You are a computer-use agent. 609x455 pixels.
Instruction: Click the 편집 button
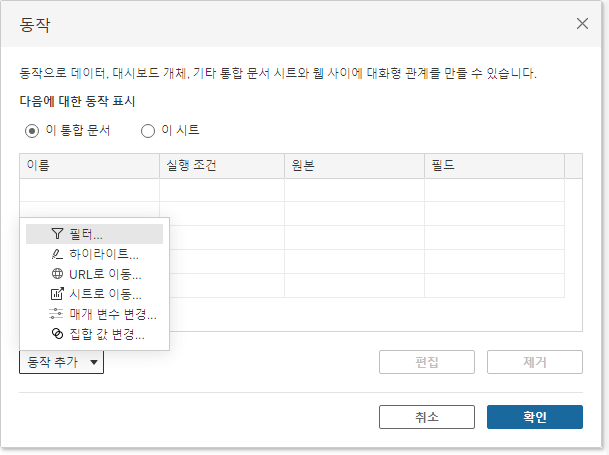pyautogui.click(x=427, y=362)
